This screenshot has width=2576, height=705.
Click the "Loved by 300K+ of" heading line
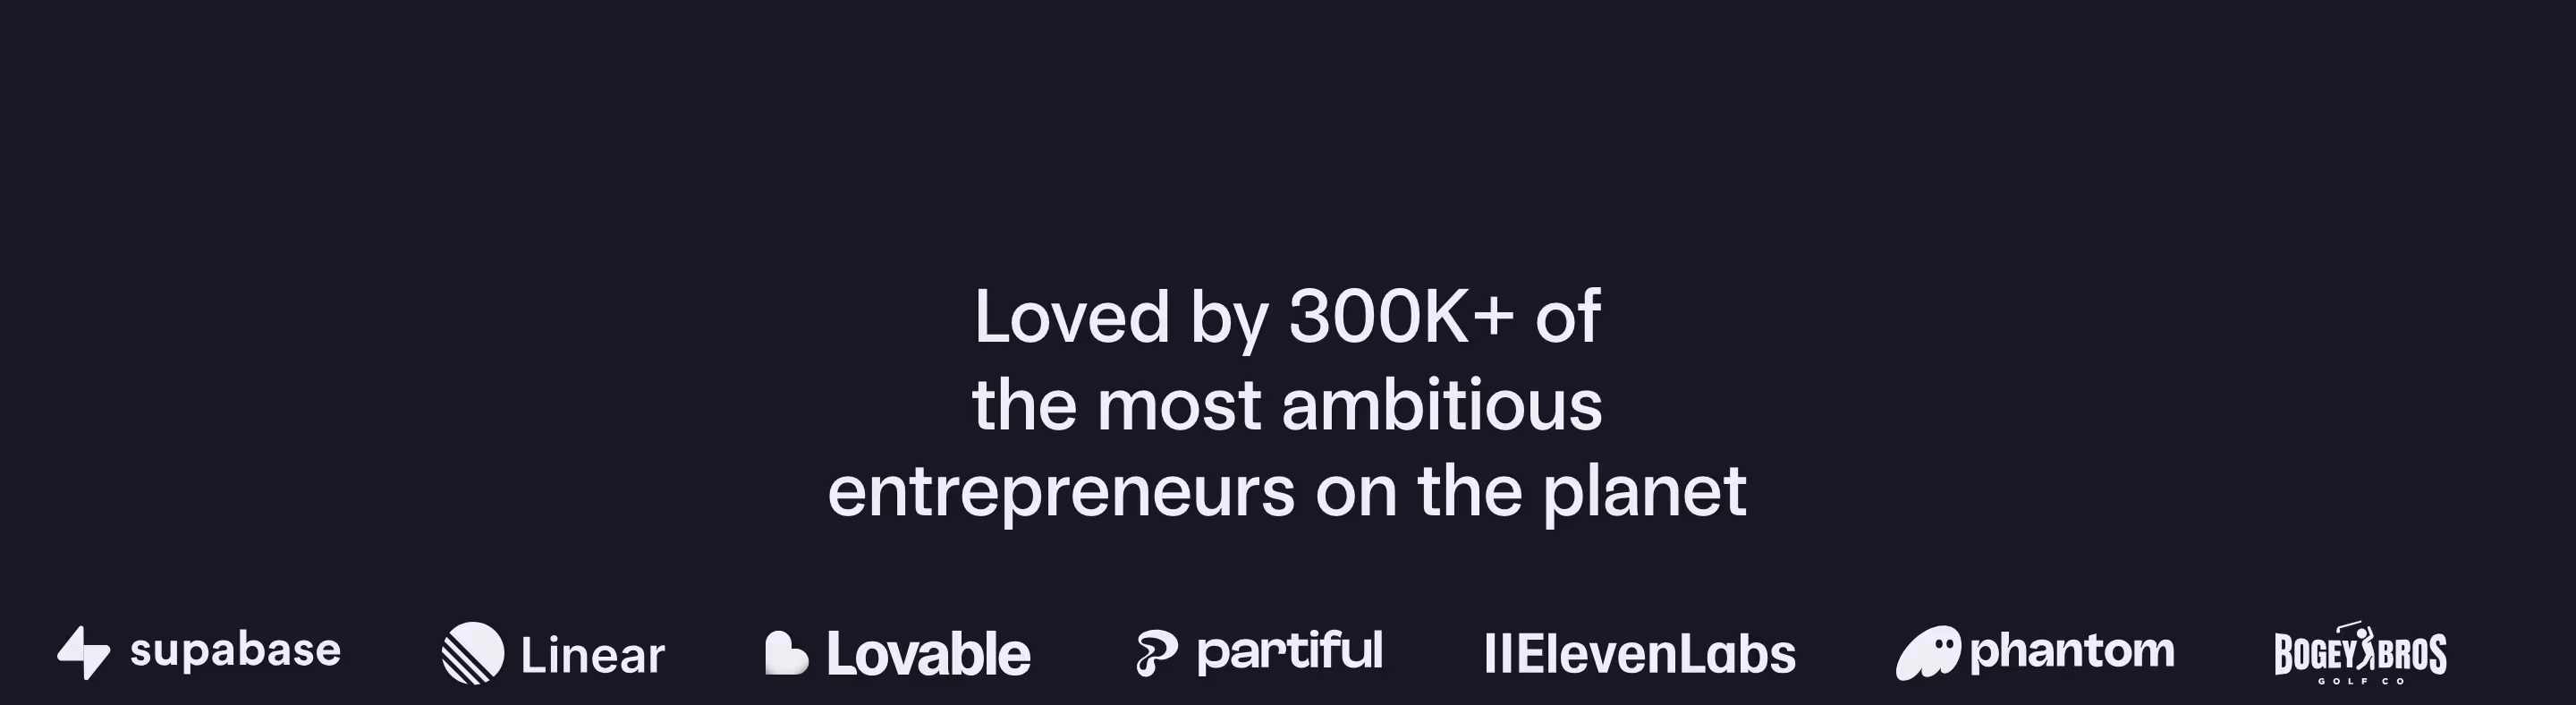tap(1287, 317)
